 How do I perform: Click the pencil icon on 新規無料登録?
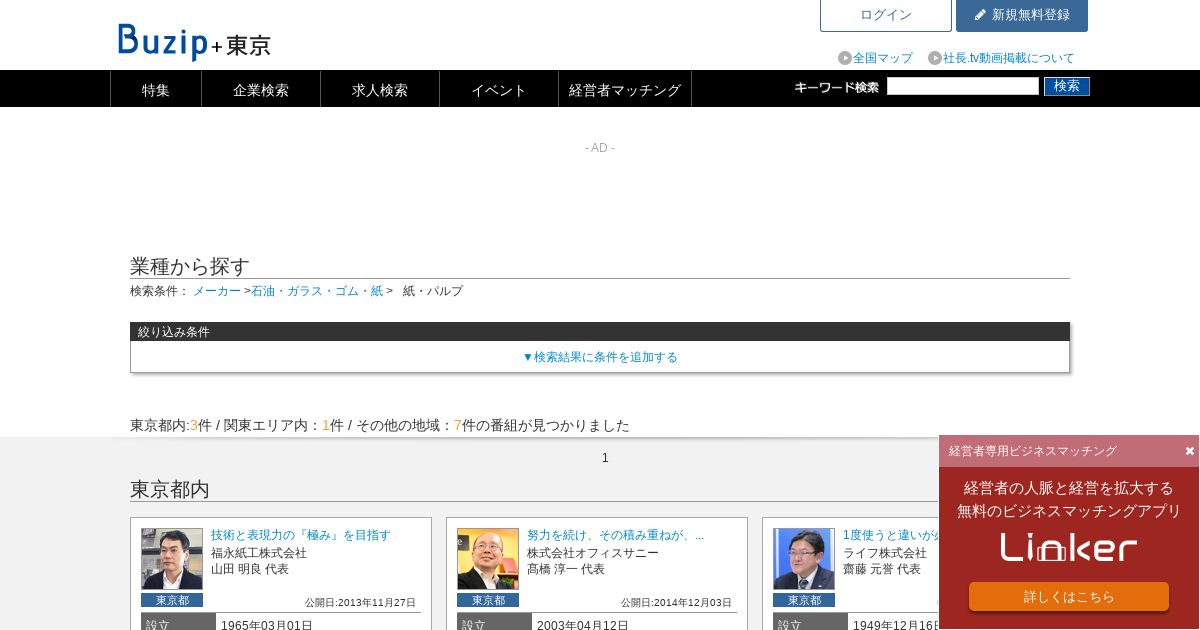[x=980, y=15]
